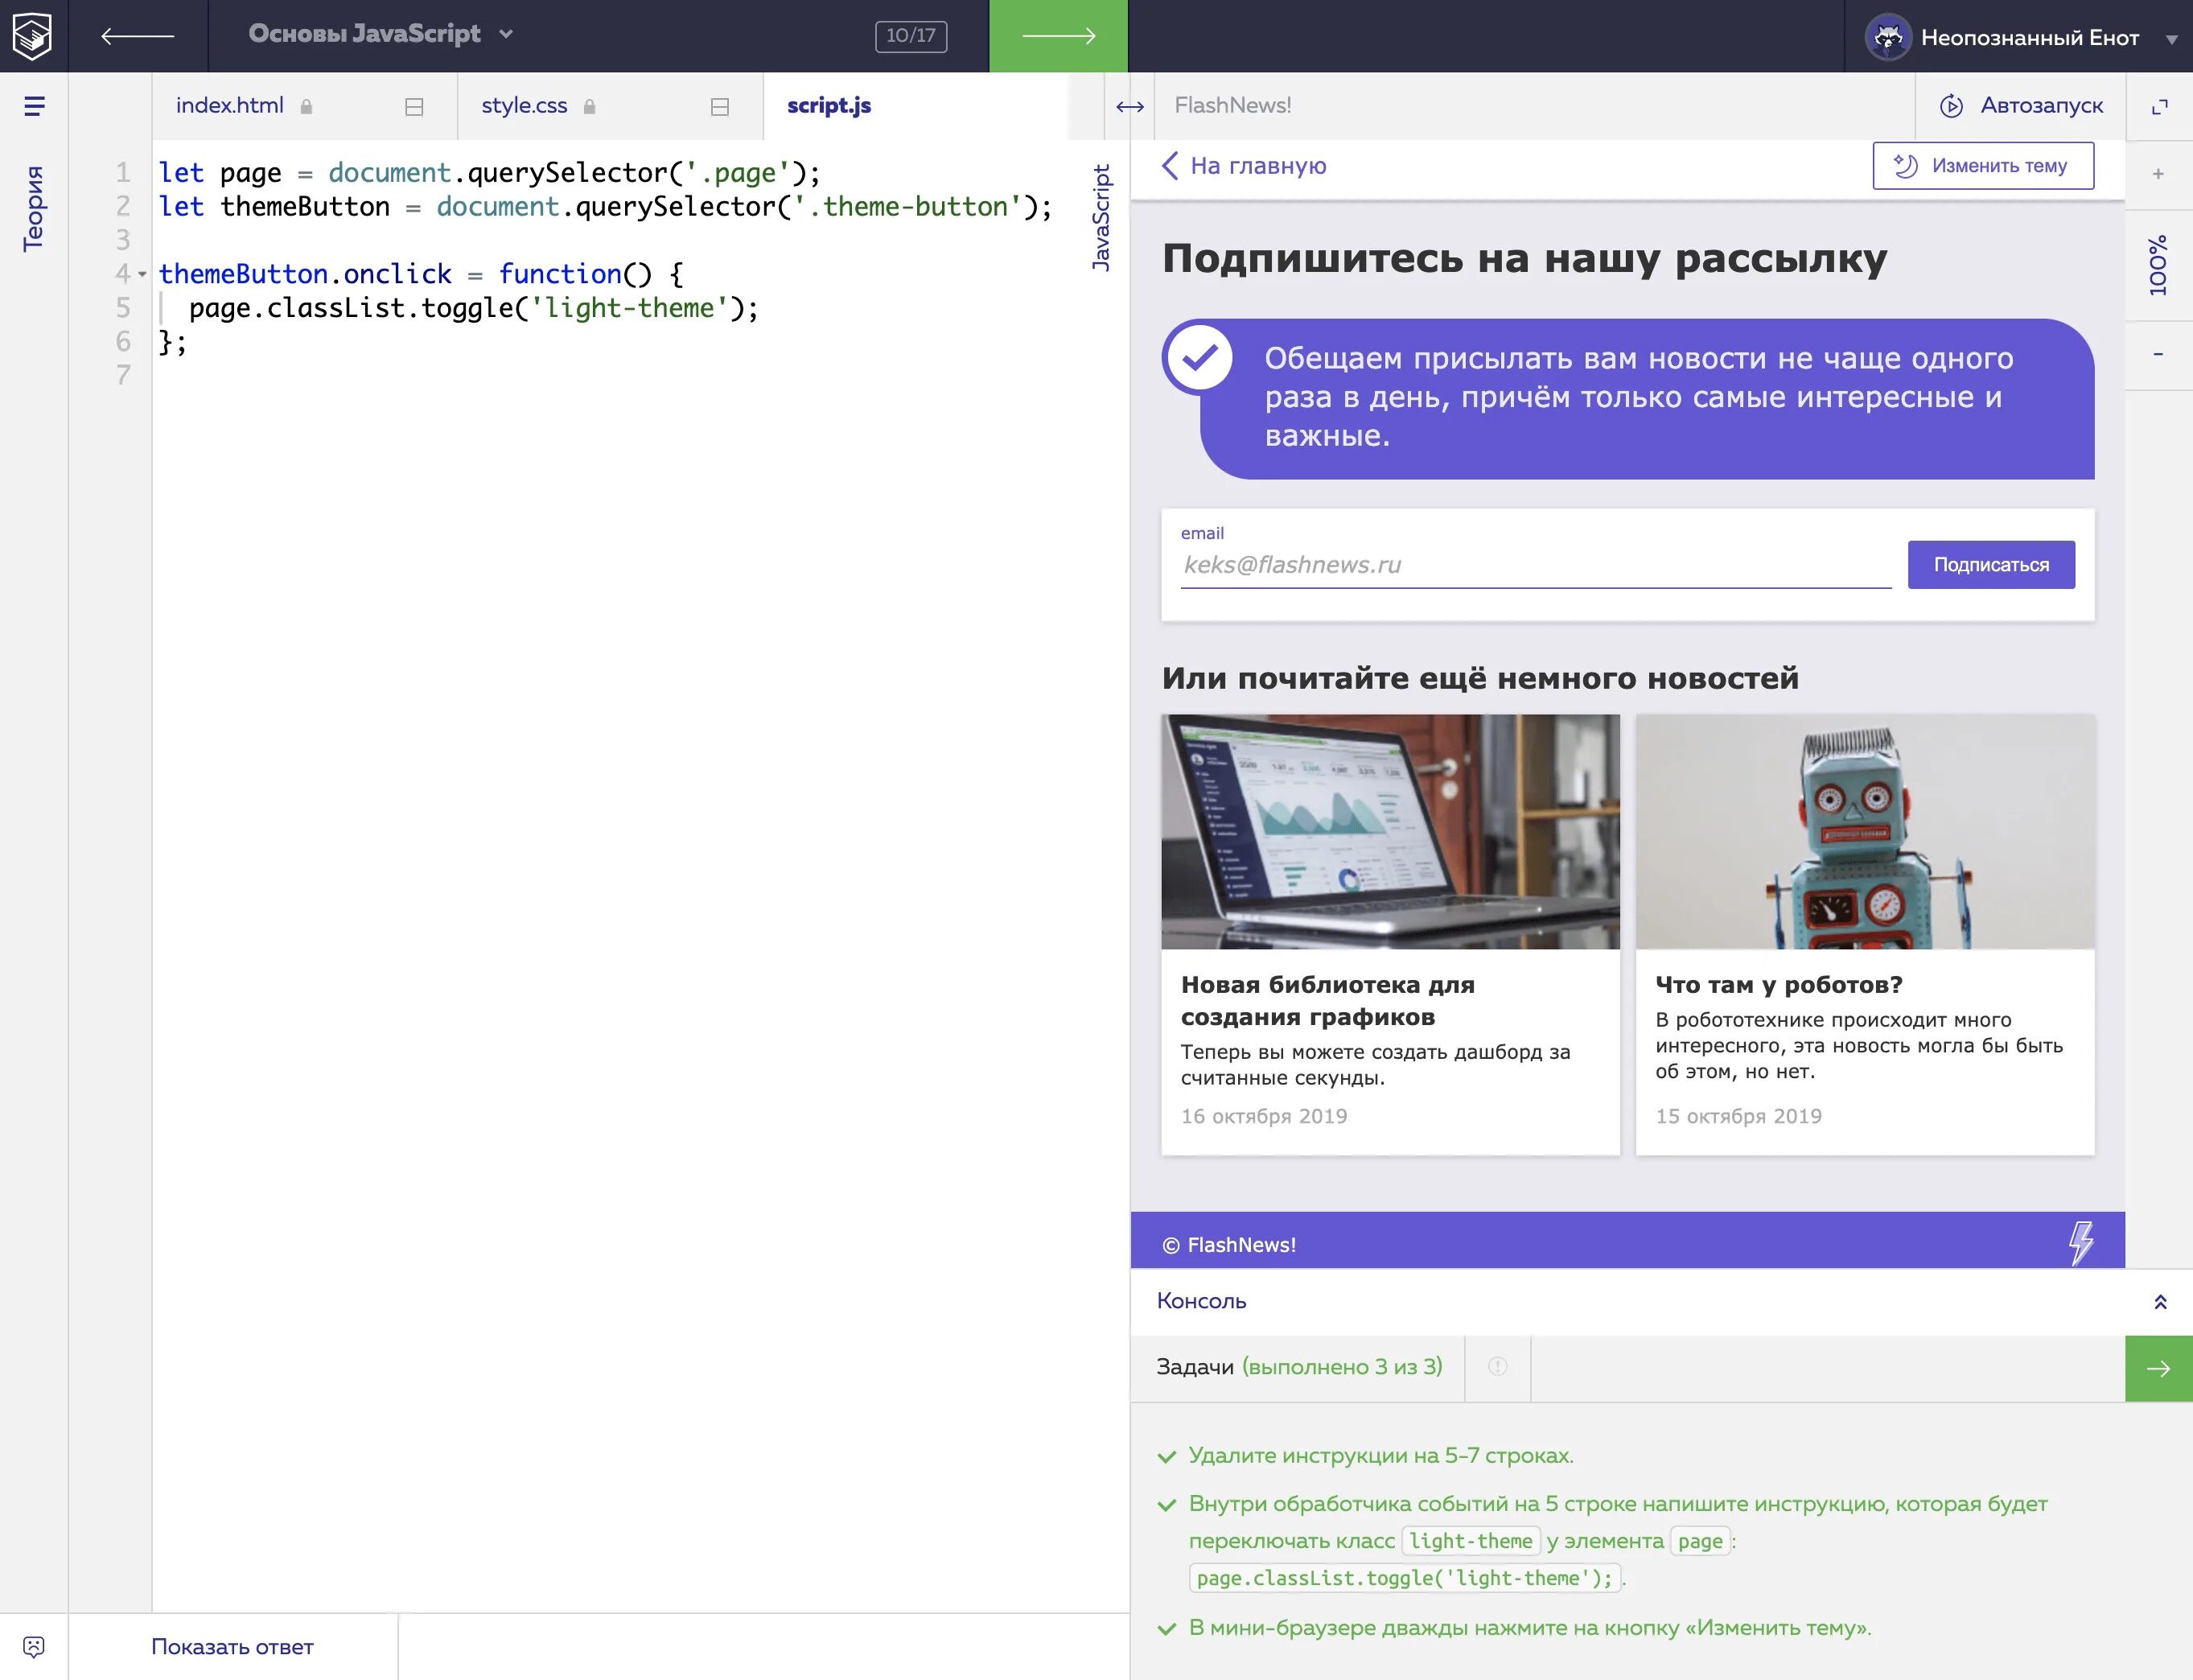This screenshot has height=1680, width=2193.
Task: Collapse the index.html editor pane
Action: (414, 107)
